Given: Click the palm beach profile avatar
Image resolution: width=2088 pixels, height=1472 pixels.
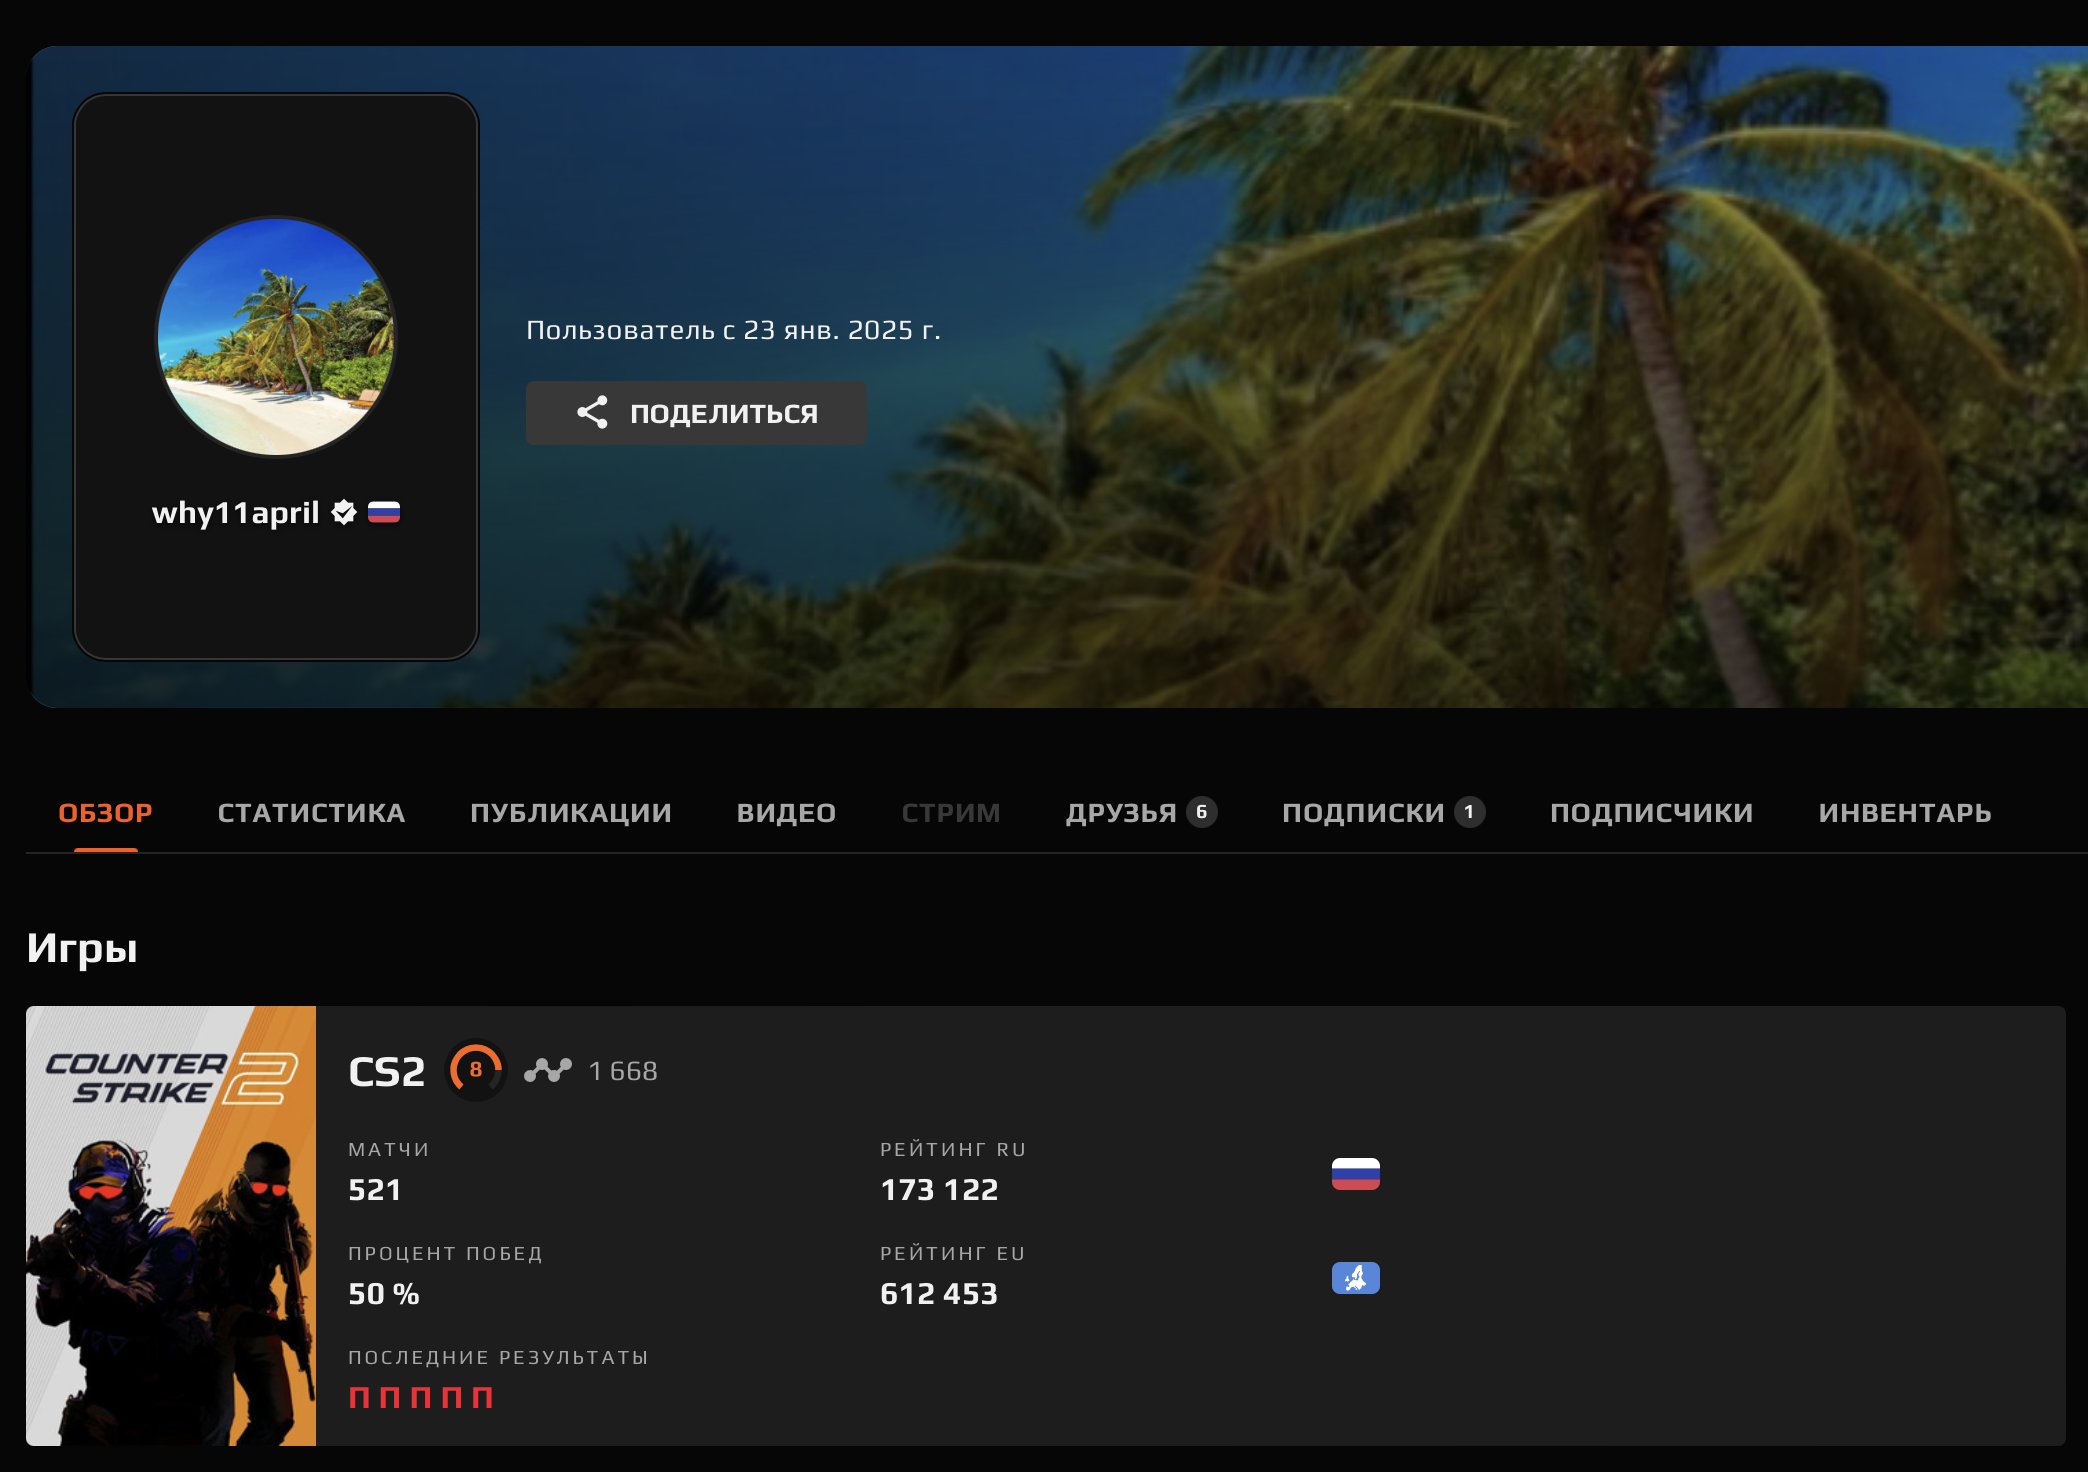Looking at the screenshot, I should 276,337.
